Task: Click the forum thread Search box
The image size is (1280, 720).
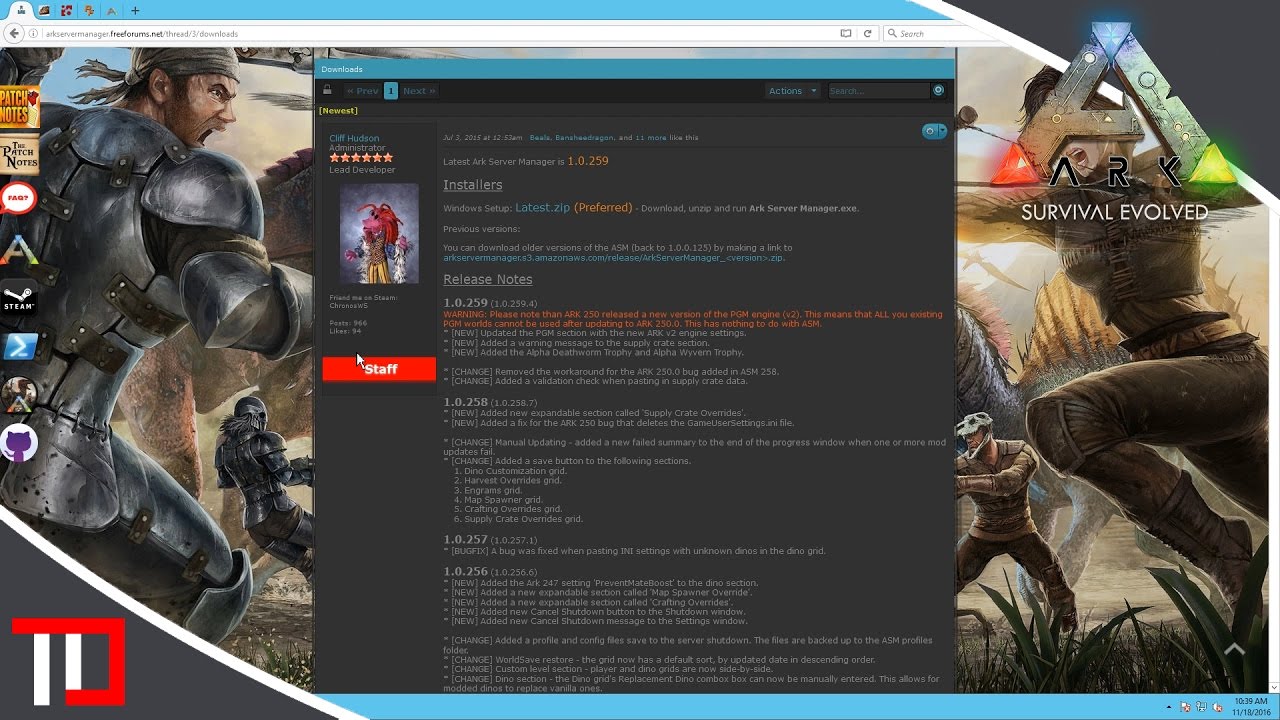Action: coord(878,91)
